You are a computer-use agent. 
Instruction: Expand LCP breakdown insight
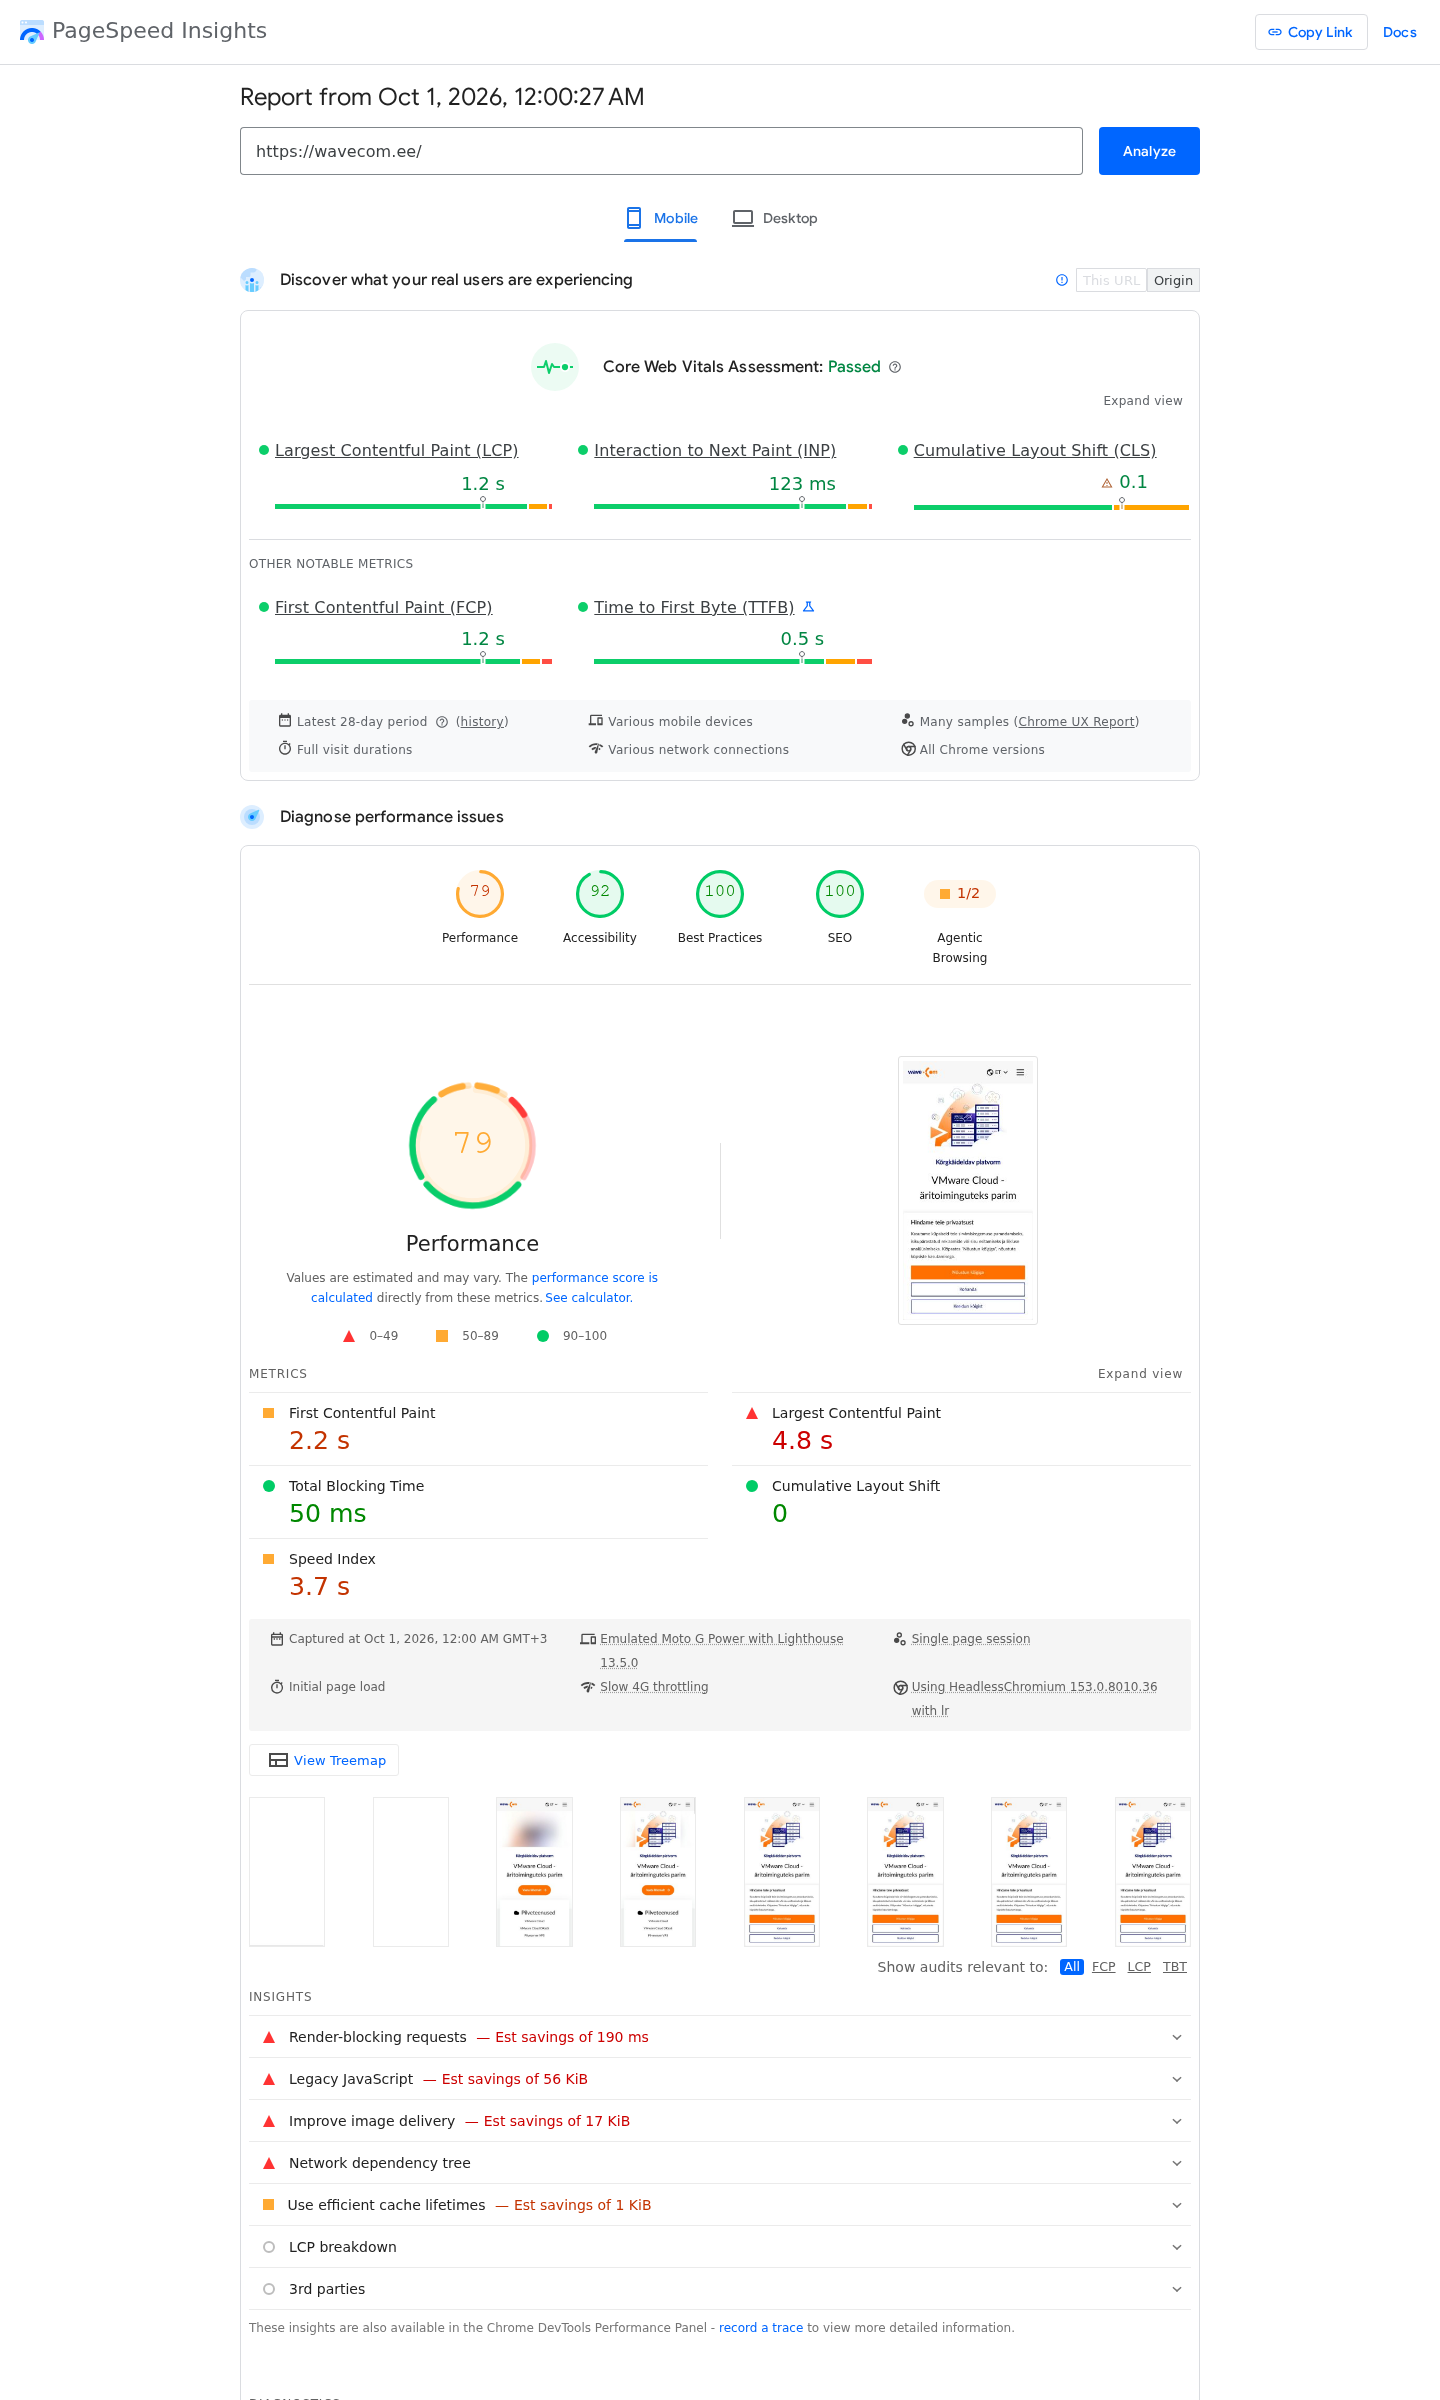coord(720,2247)
